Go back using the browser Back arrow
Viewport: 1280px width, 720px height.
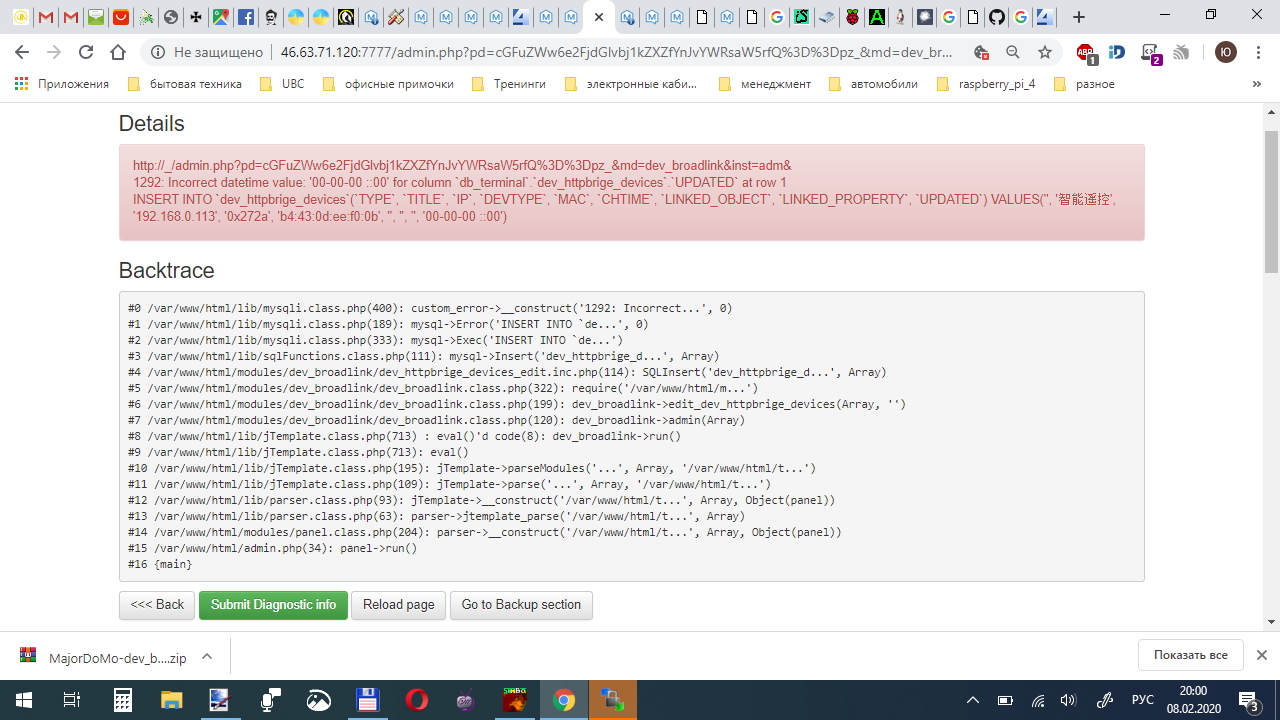22,52
